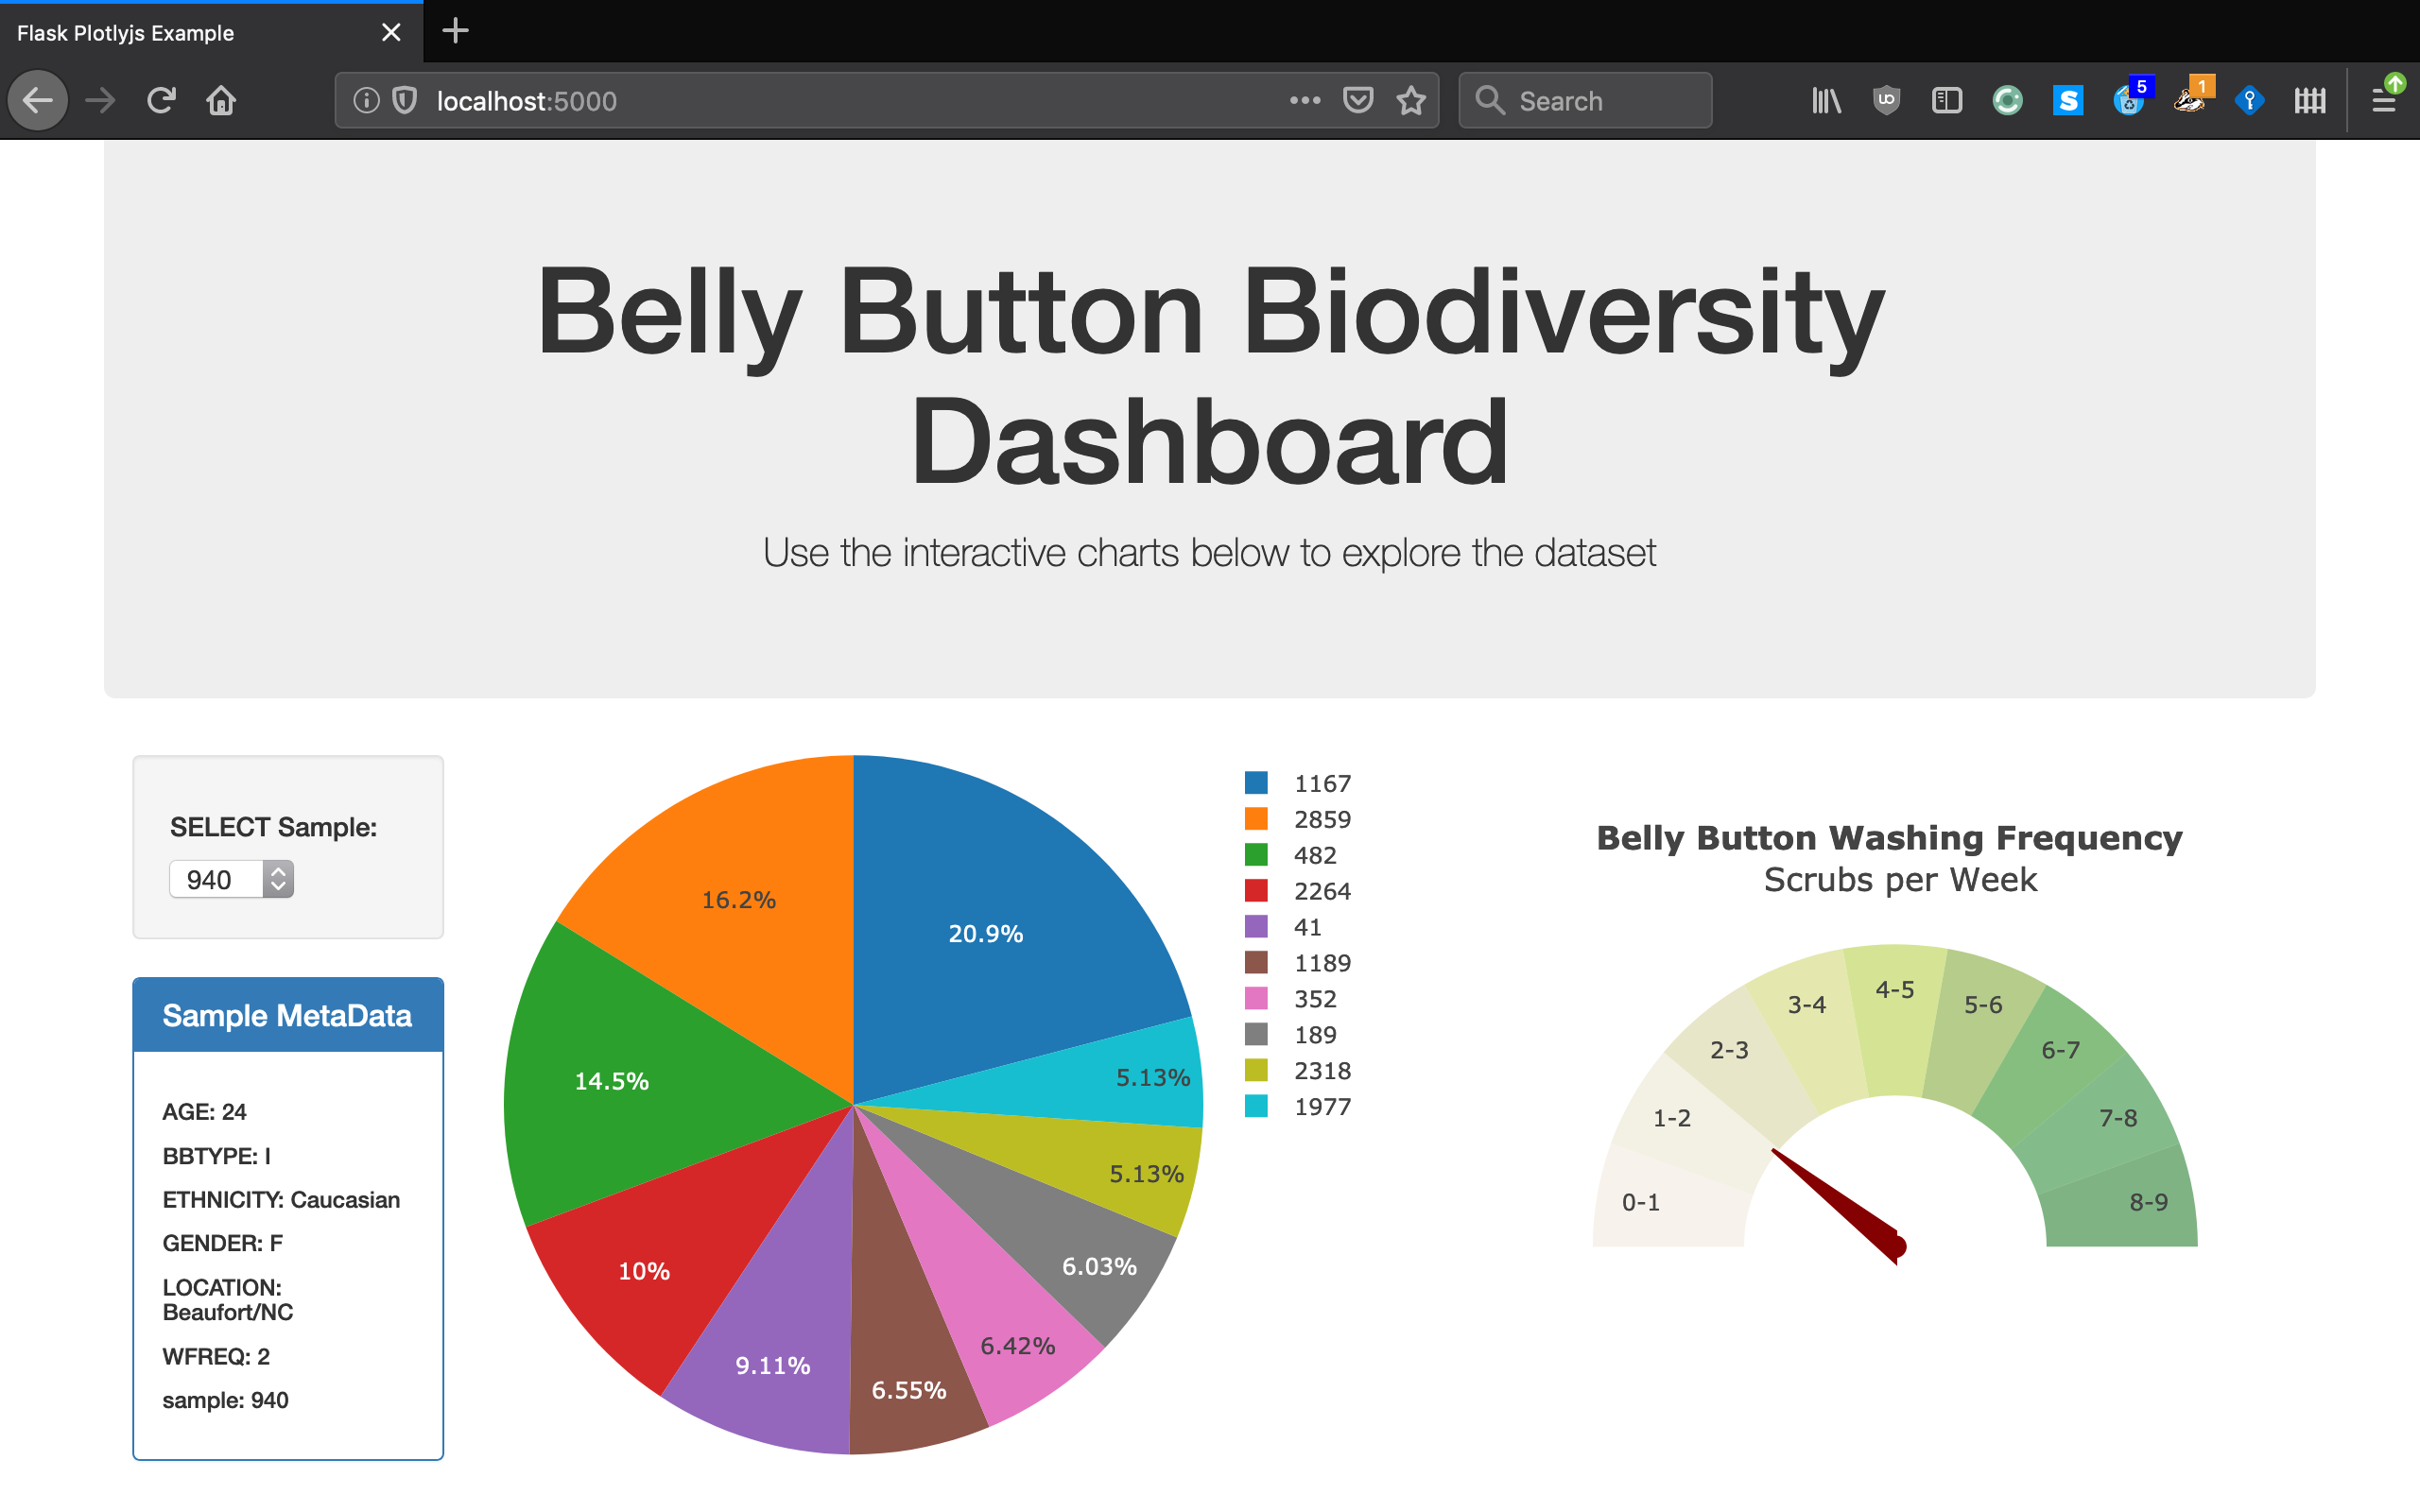Open the Library icon in toolbar
The height and width of the screenshot is (1512, 2420).
pyautogui.click(x=1826, y=100)
